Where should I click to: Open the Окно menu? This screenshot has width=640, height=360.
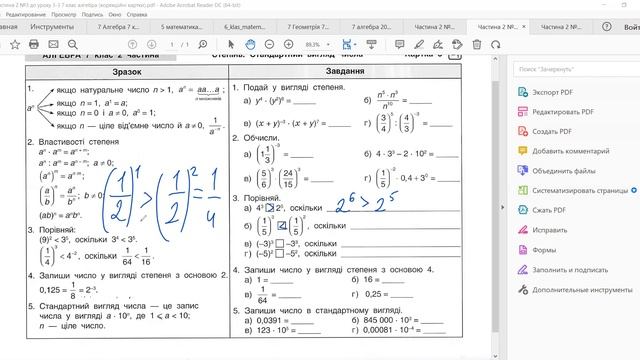[115, 14]
